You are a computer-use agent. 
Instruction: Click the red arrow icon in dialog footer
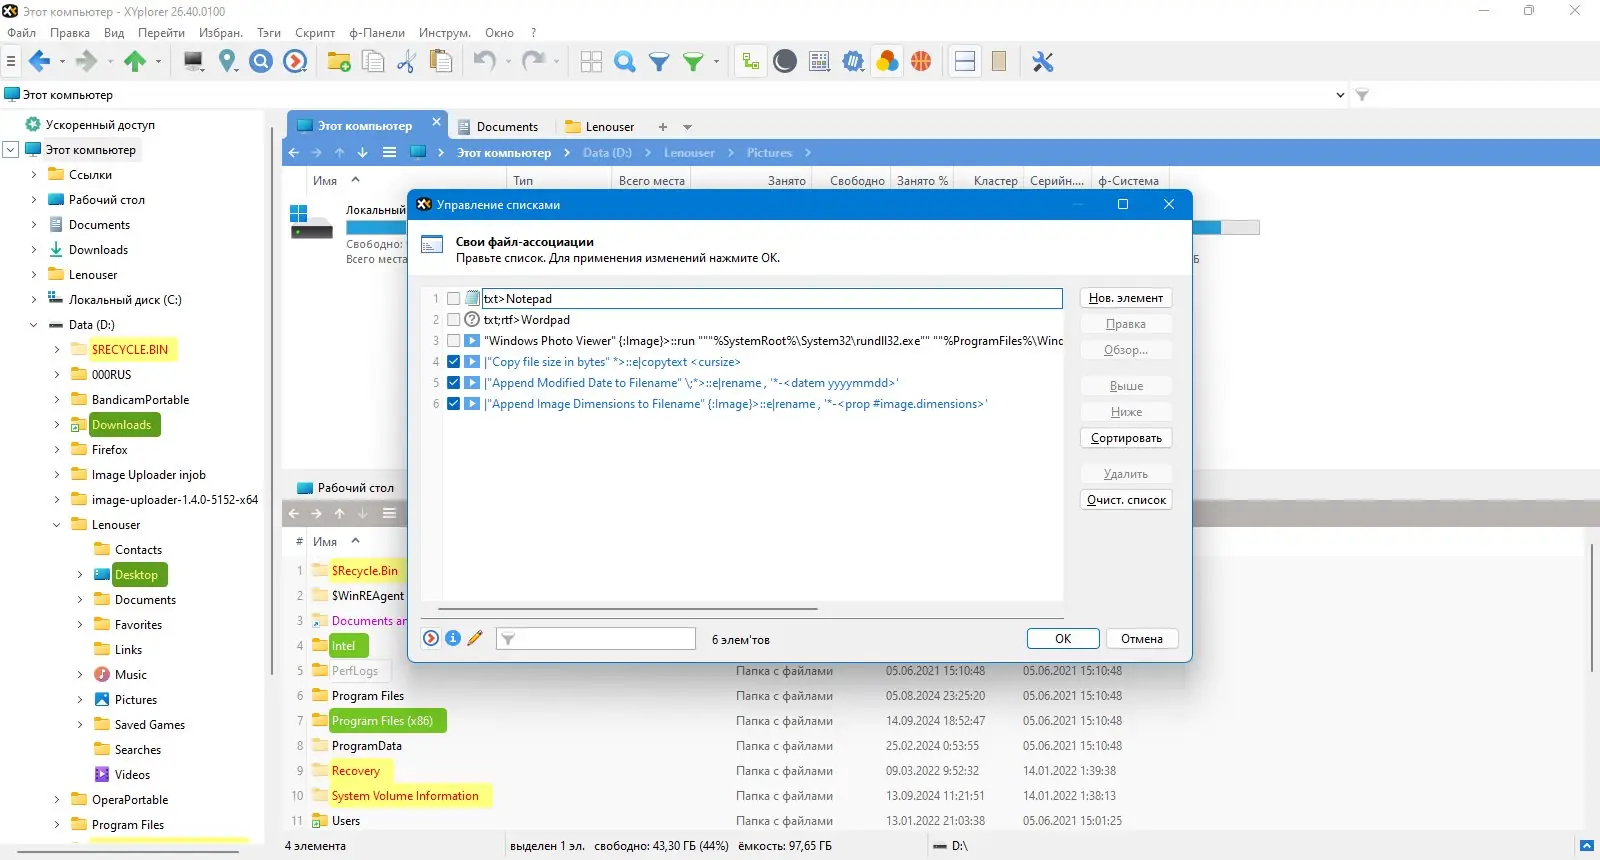[x=431, y=638]
